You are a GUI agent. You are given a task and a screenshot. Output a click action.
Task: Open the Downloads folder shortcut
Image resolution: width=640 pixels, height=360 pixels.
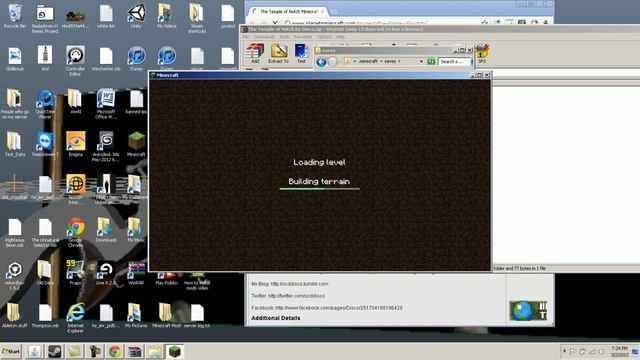(106, 230)
